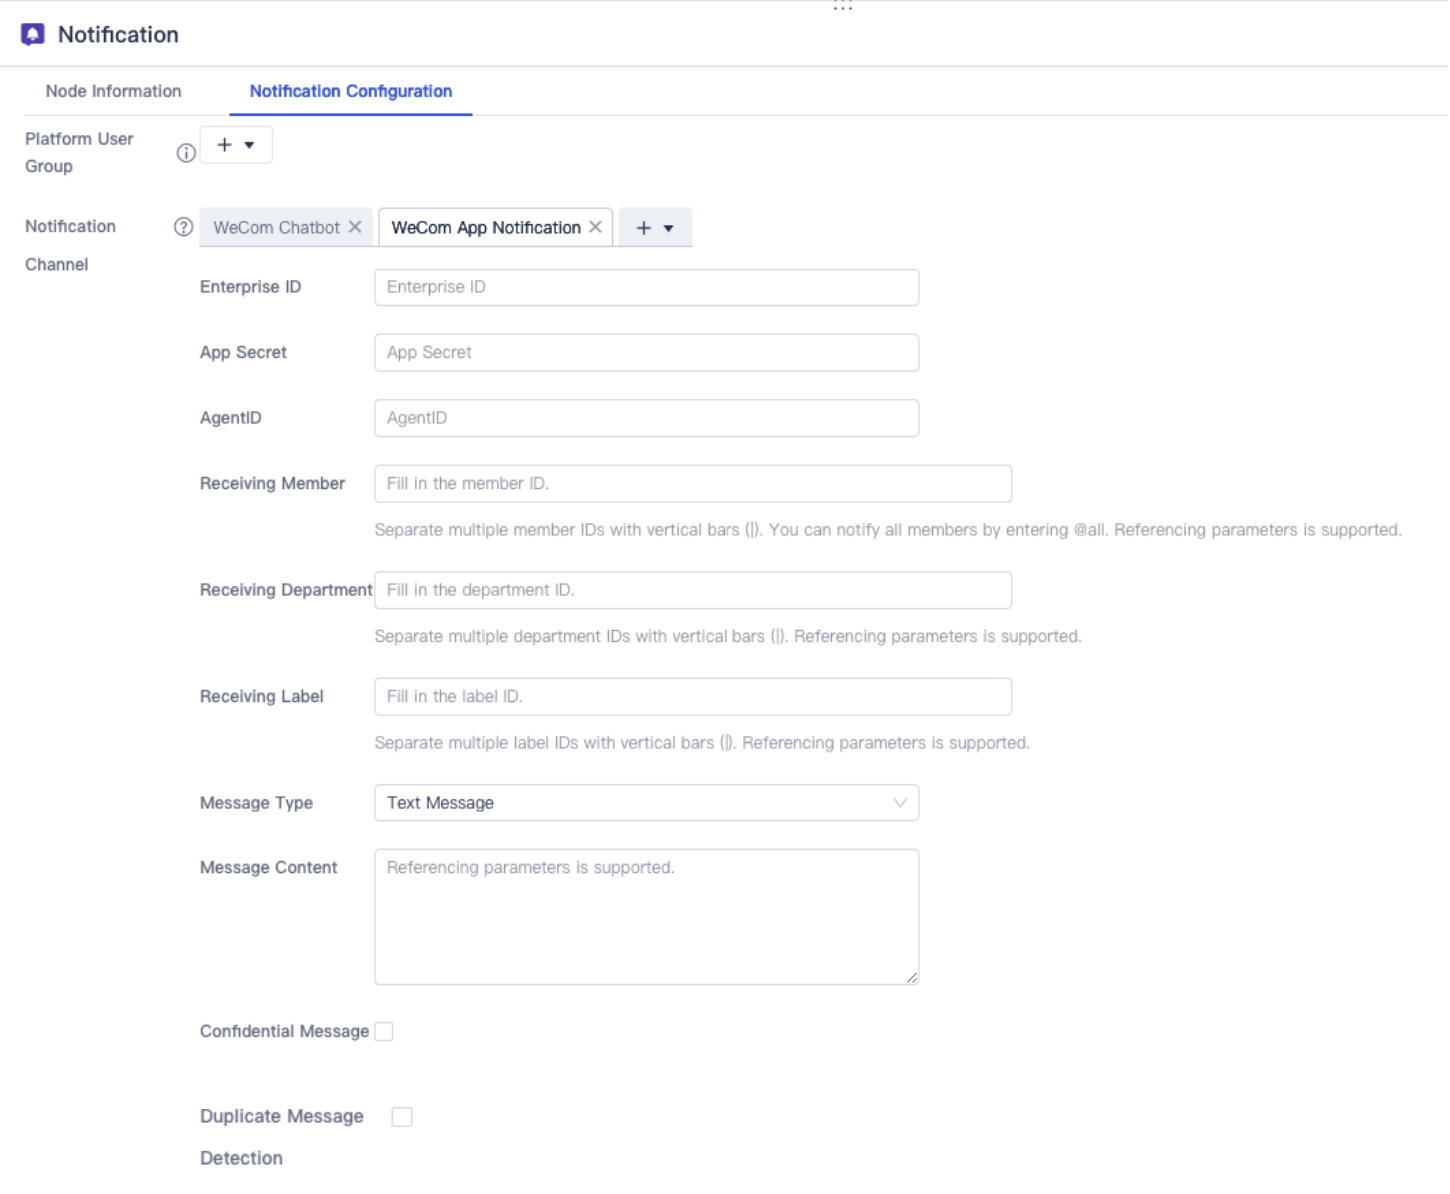The image size is (1450, 1194).
Task: Click the purple Notification bell icon
Action: (x=33, y=35)
